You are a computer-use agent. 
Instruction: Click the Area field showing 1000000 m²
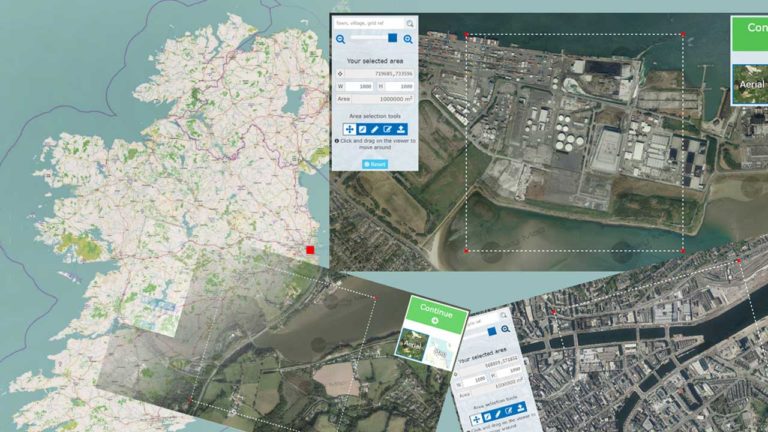383,99
